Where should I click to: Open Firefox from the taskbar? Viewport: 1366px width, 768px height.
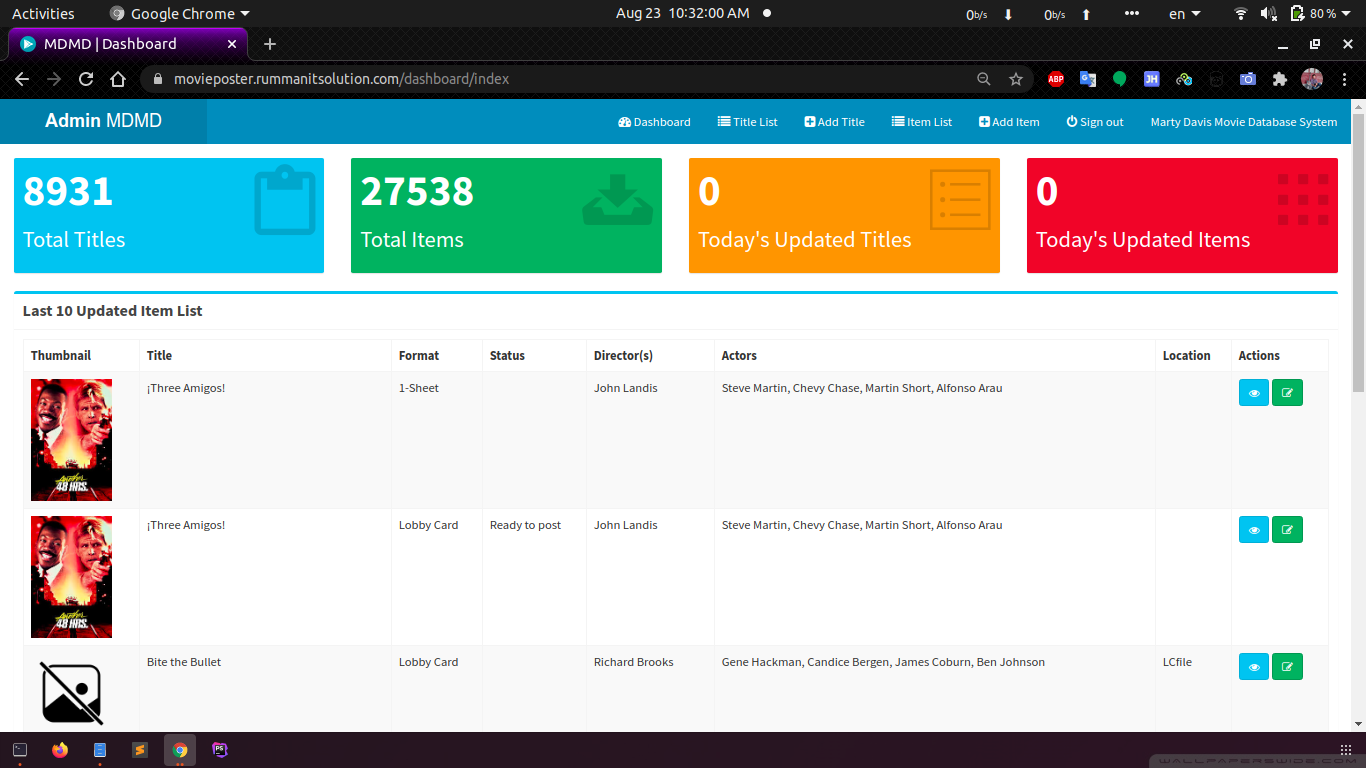point(60,750)
